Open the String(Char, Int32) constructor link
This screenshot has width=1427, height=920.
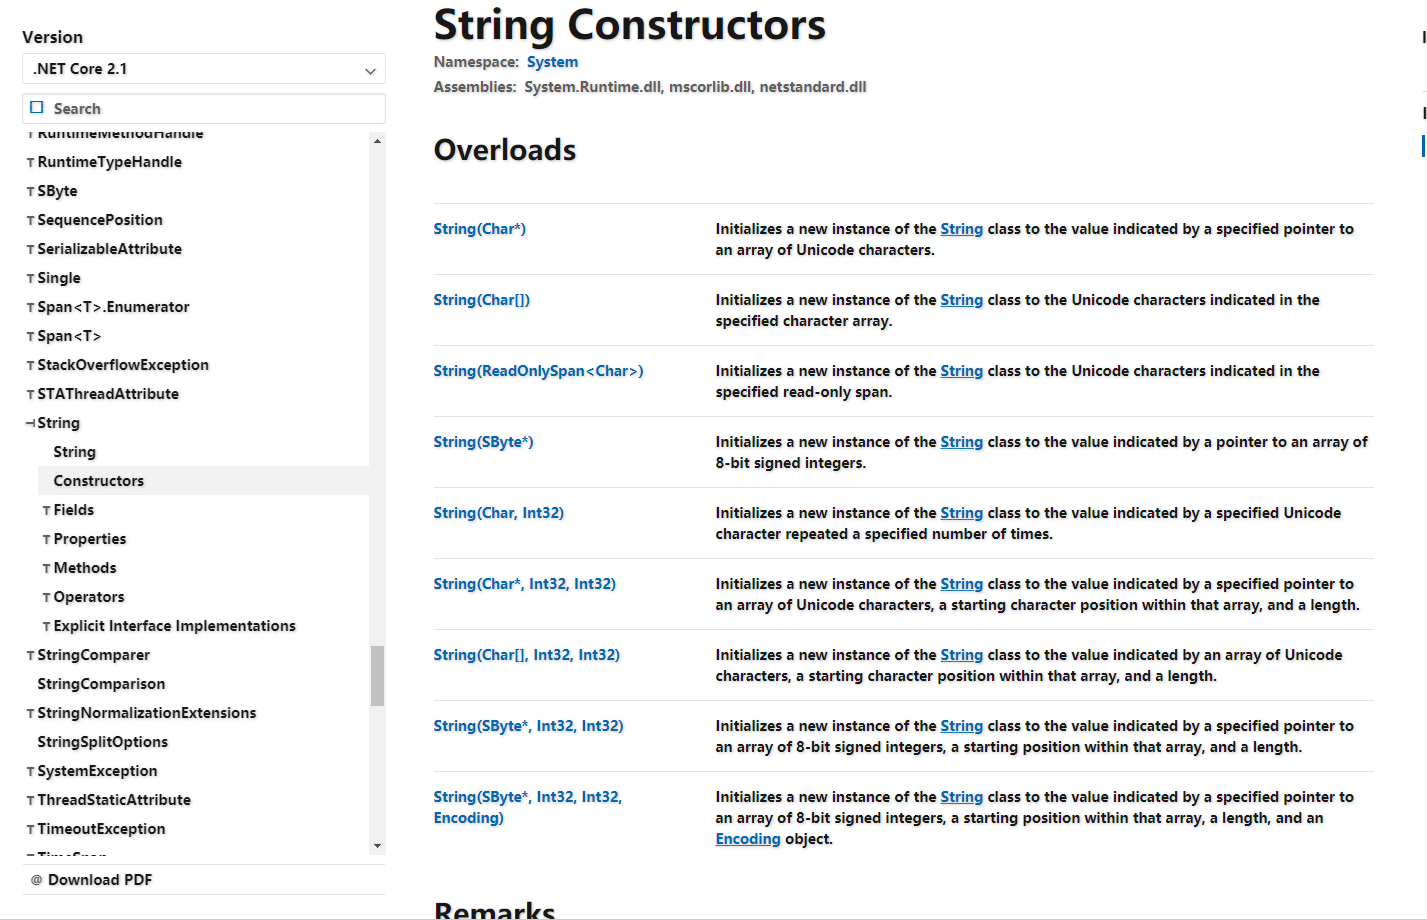coord(498,513)
